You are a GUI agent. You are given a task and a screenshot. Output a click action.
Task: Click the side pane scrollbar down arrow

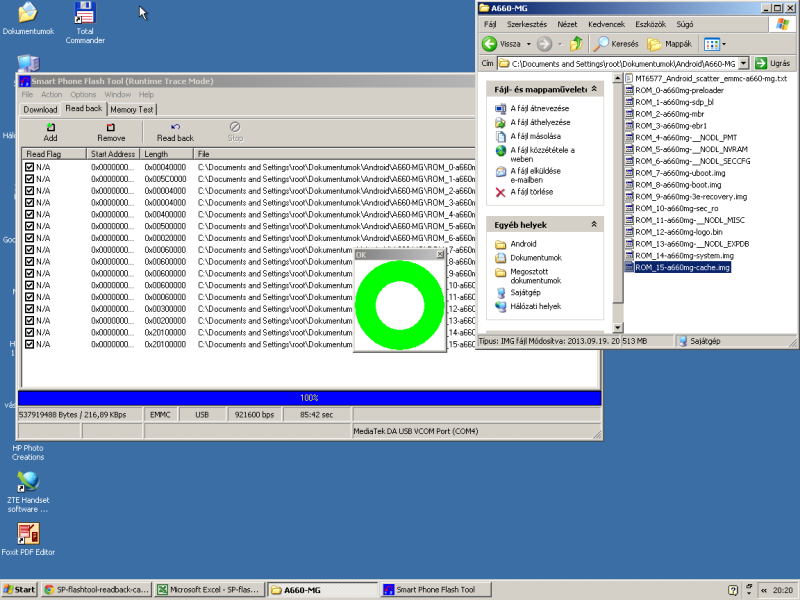(x=617, y=328)
